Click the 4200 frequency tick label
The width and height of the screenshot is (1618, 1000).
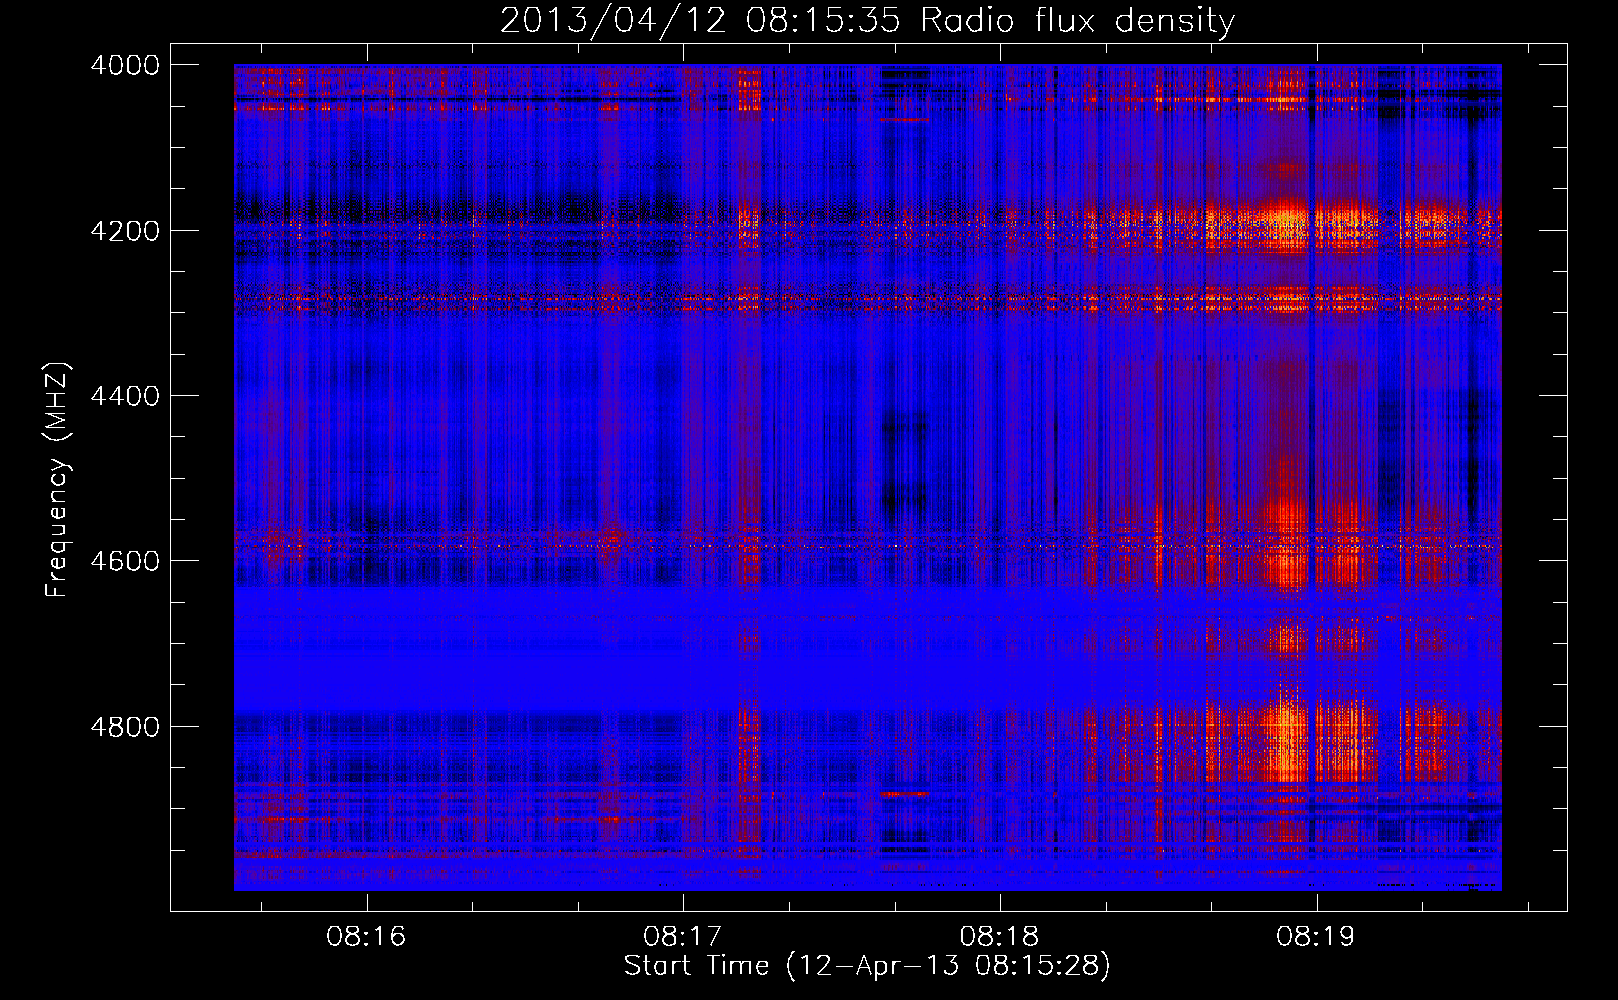click(x=125, y=231)
